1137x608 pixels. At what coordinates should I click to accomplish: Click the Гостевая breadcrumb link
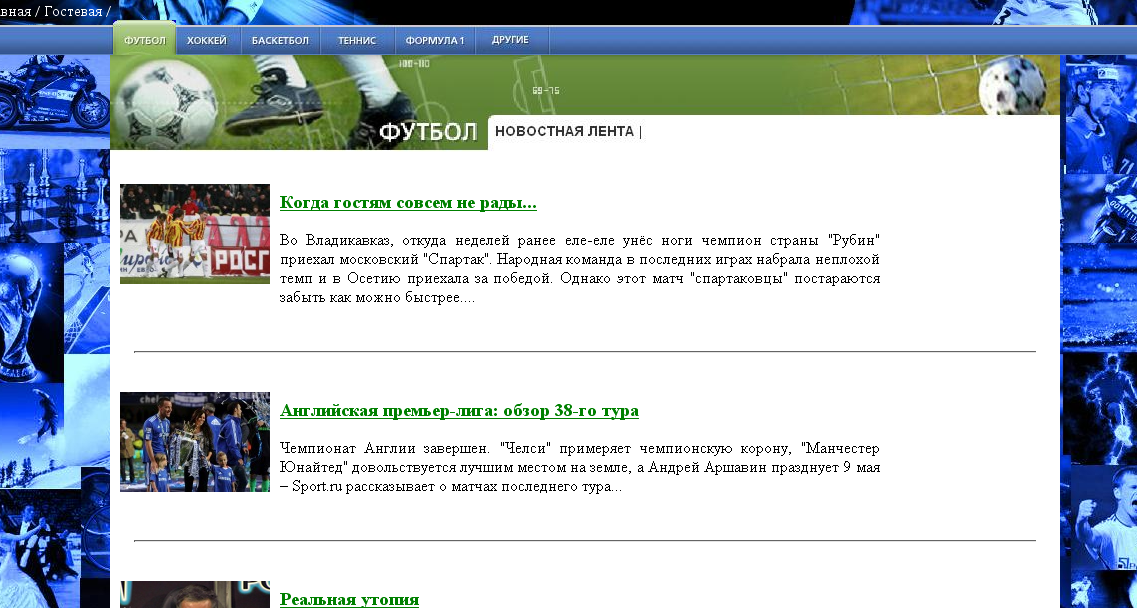[73, 12]
